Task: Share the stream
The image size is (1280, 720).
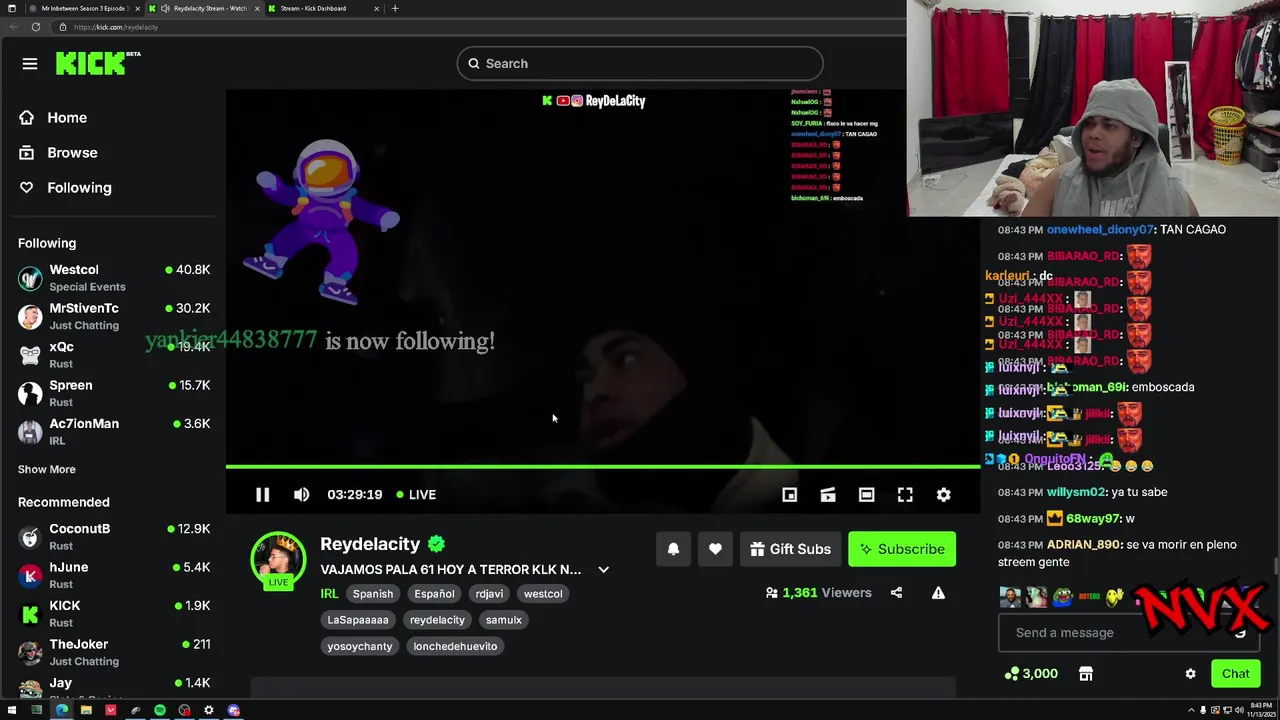Action: click(896, 593)
